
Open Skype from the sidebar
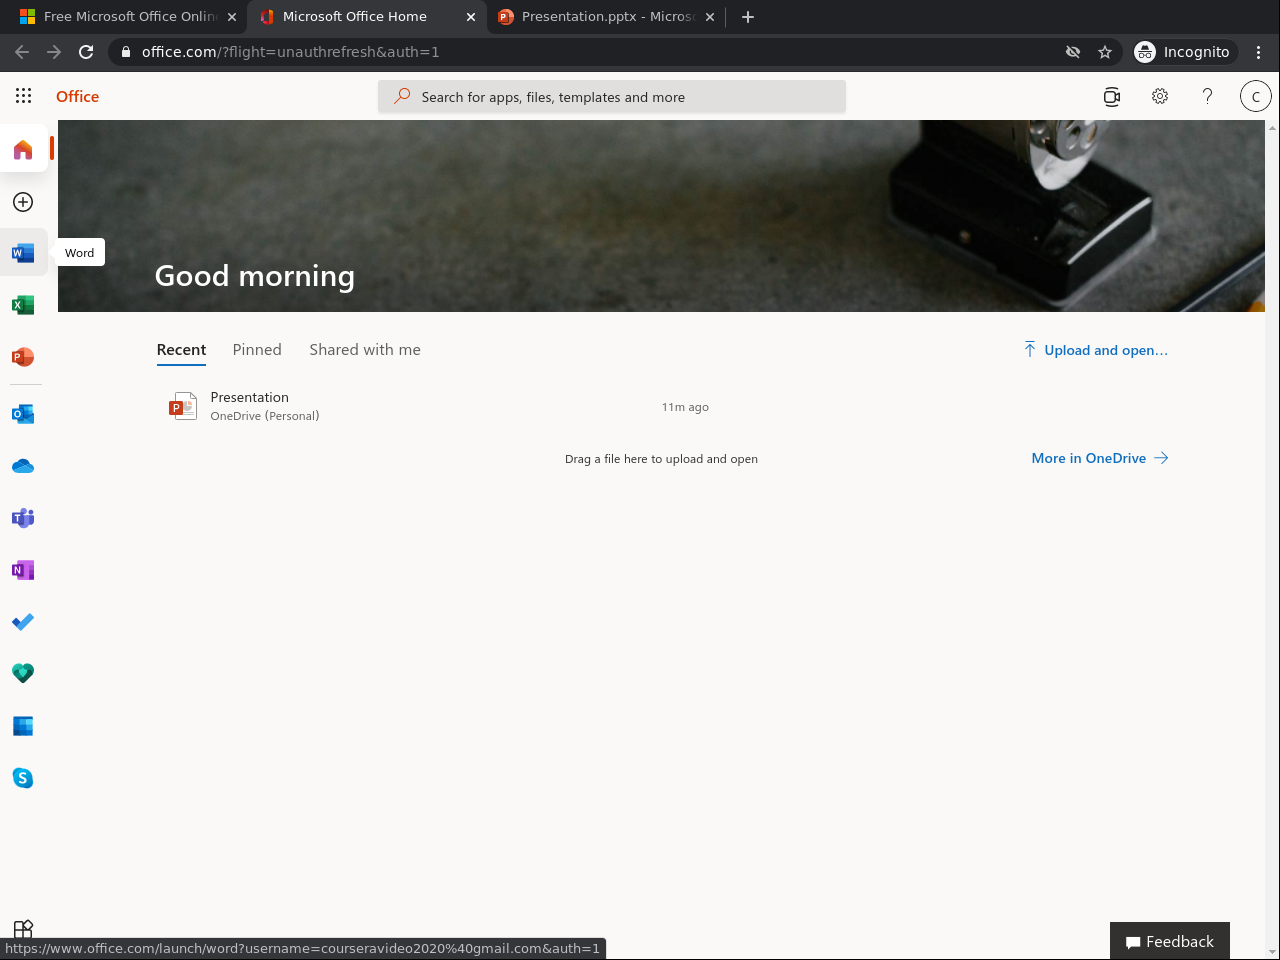coord(23,778)
